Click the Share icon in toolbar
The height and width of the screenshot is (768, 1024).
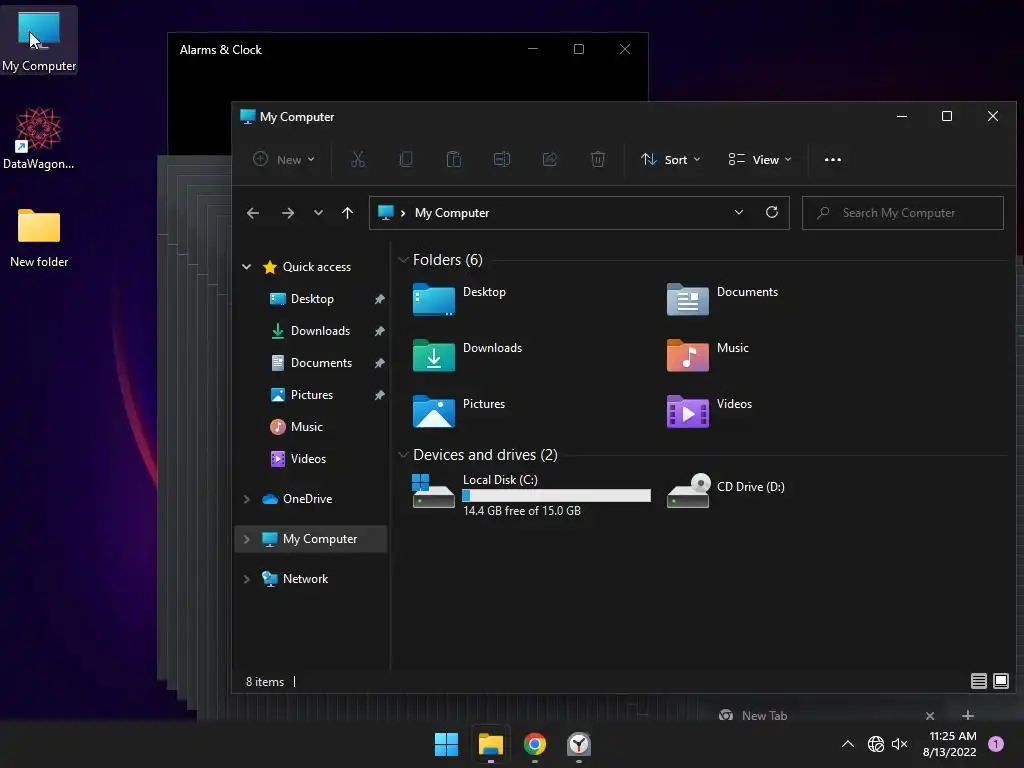[x=550, y=159]
